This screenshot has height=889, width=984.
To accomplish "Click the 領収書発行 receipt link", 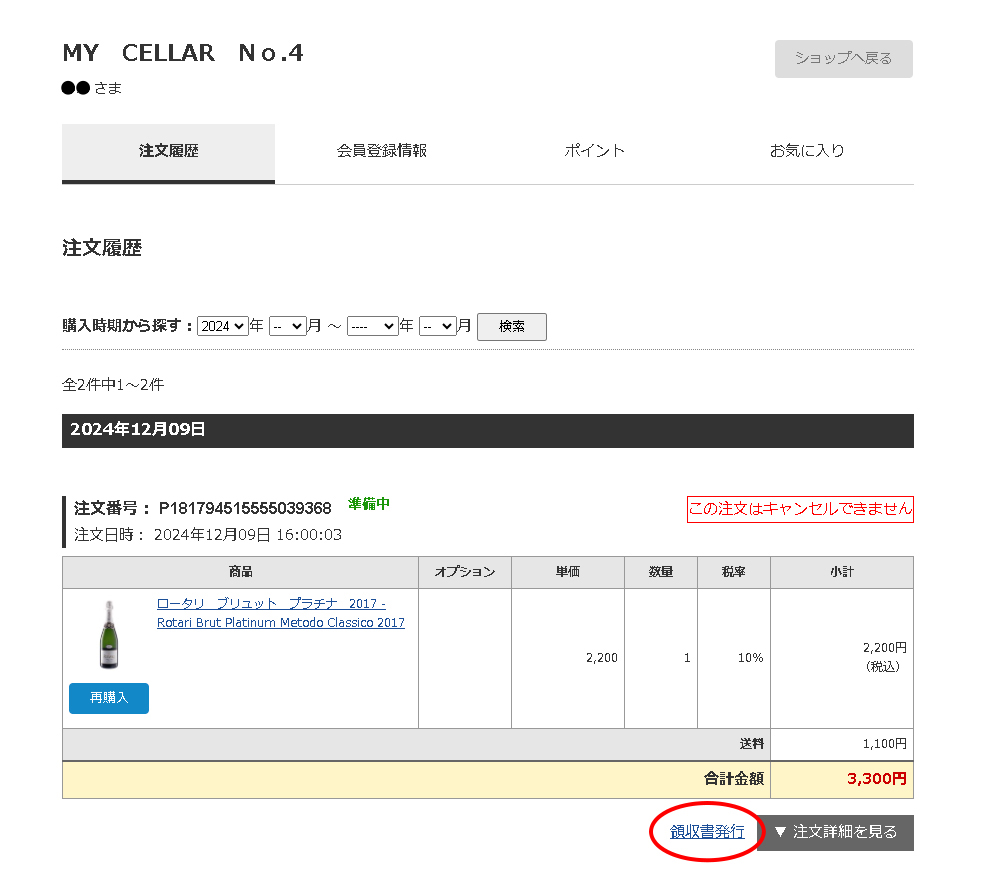I will click(707, 832).
